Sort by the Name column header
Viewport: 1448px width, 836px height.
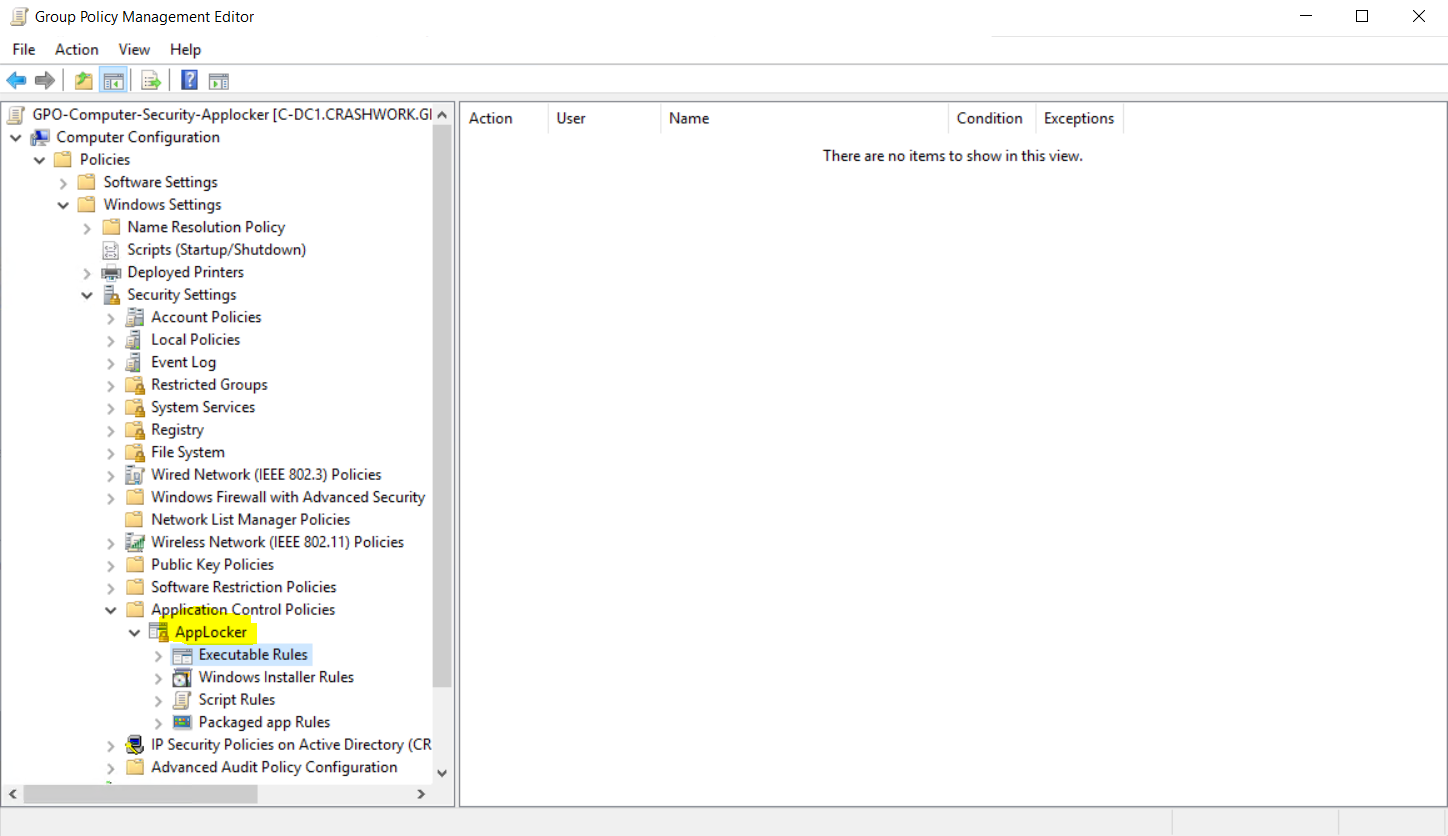click(x=805, y=118)
